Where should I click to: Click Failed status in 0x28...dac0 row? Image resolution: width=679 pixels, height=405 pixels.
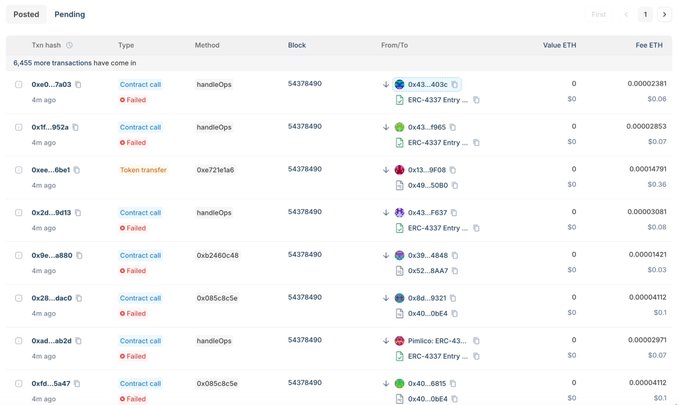click(x=133, y=314)
